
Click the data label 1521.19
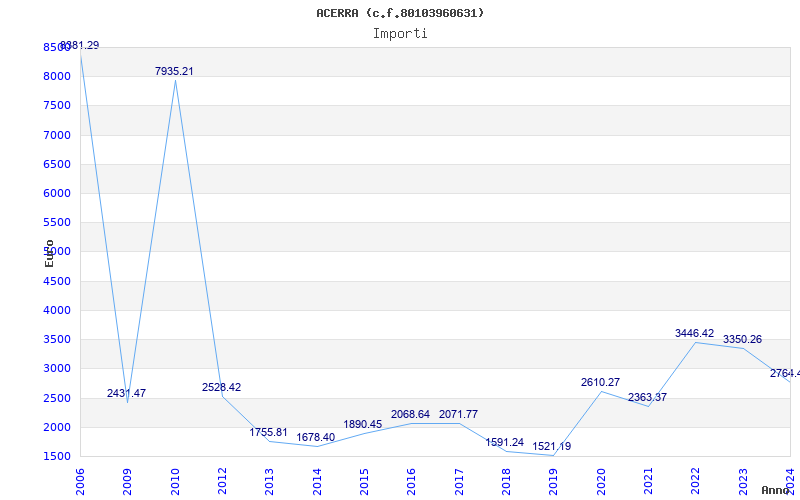552,446
